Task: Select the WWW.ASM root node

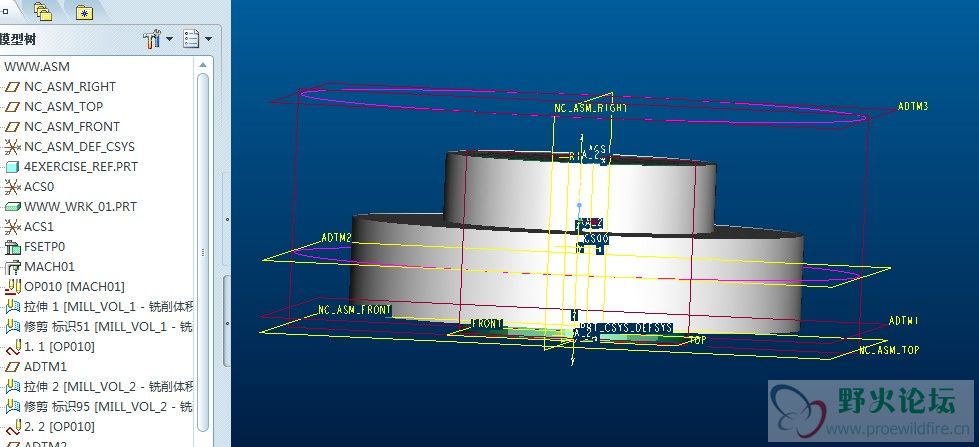Action: coord(37,66)
